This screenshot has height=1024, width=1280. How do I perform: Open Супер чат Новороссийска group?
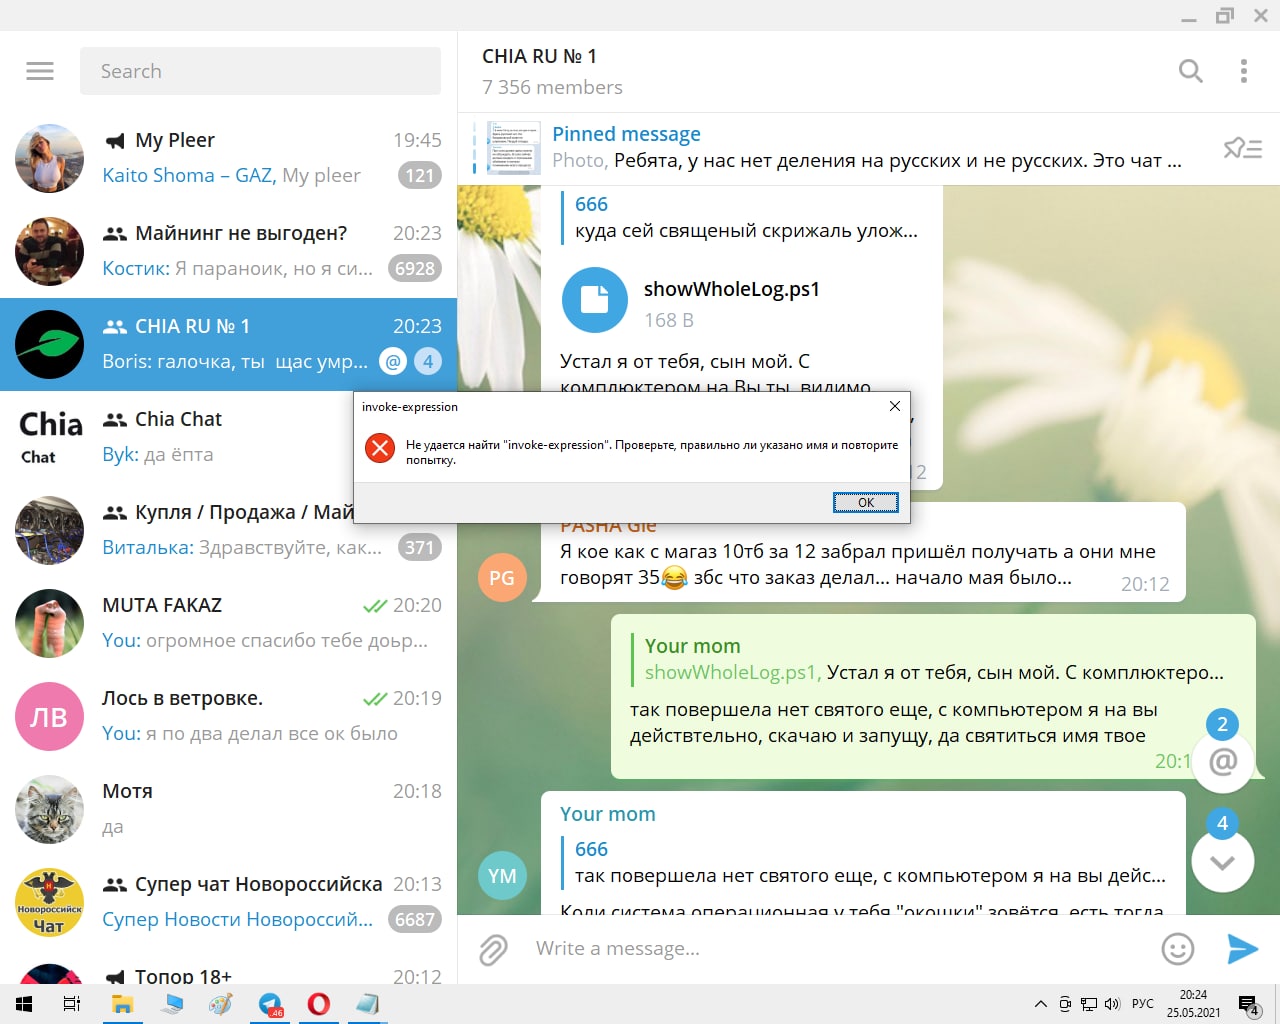(228, 902)
